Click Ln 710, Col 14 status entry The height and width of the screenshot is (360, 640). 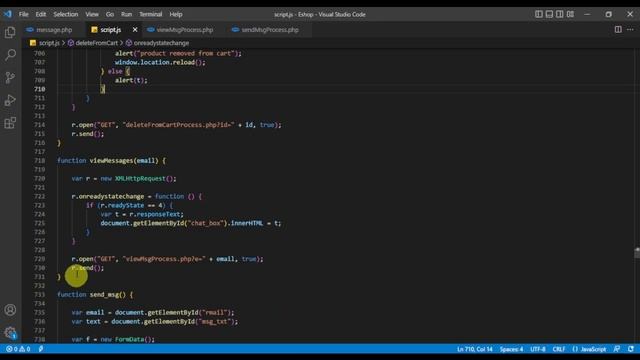coord(475,349)
